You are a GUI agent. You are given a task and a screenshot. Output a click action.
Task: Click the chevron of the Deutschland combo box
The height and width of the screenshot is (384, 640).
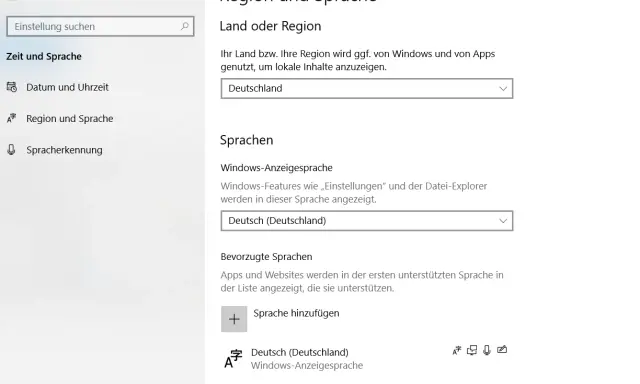point(503,89)
